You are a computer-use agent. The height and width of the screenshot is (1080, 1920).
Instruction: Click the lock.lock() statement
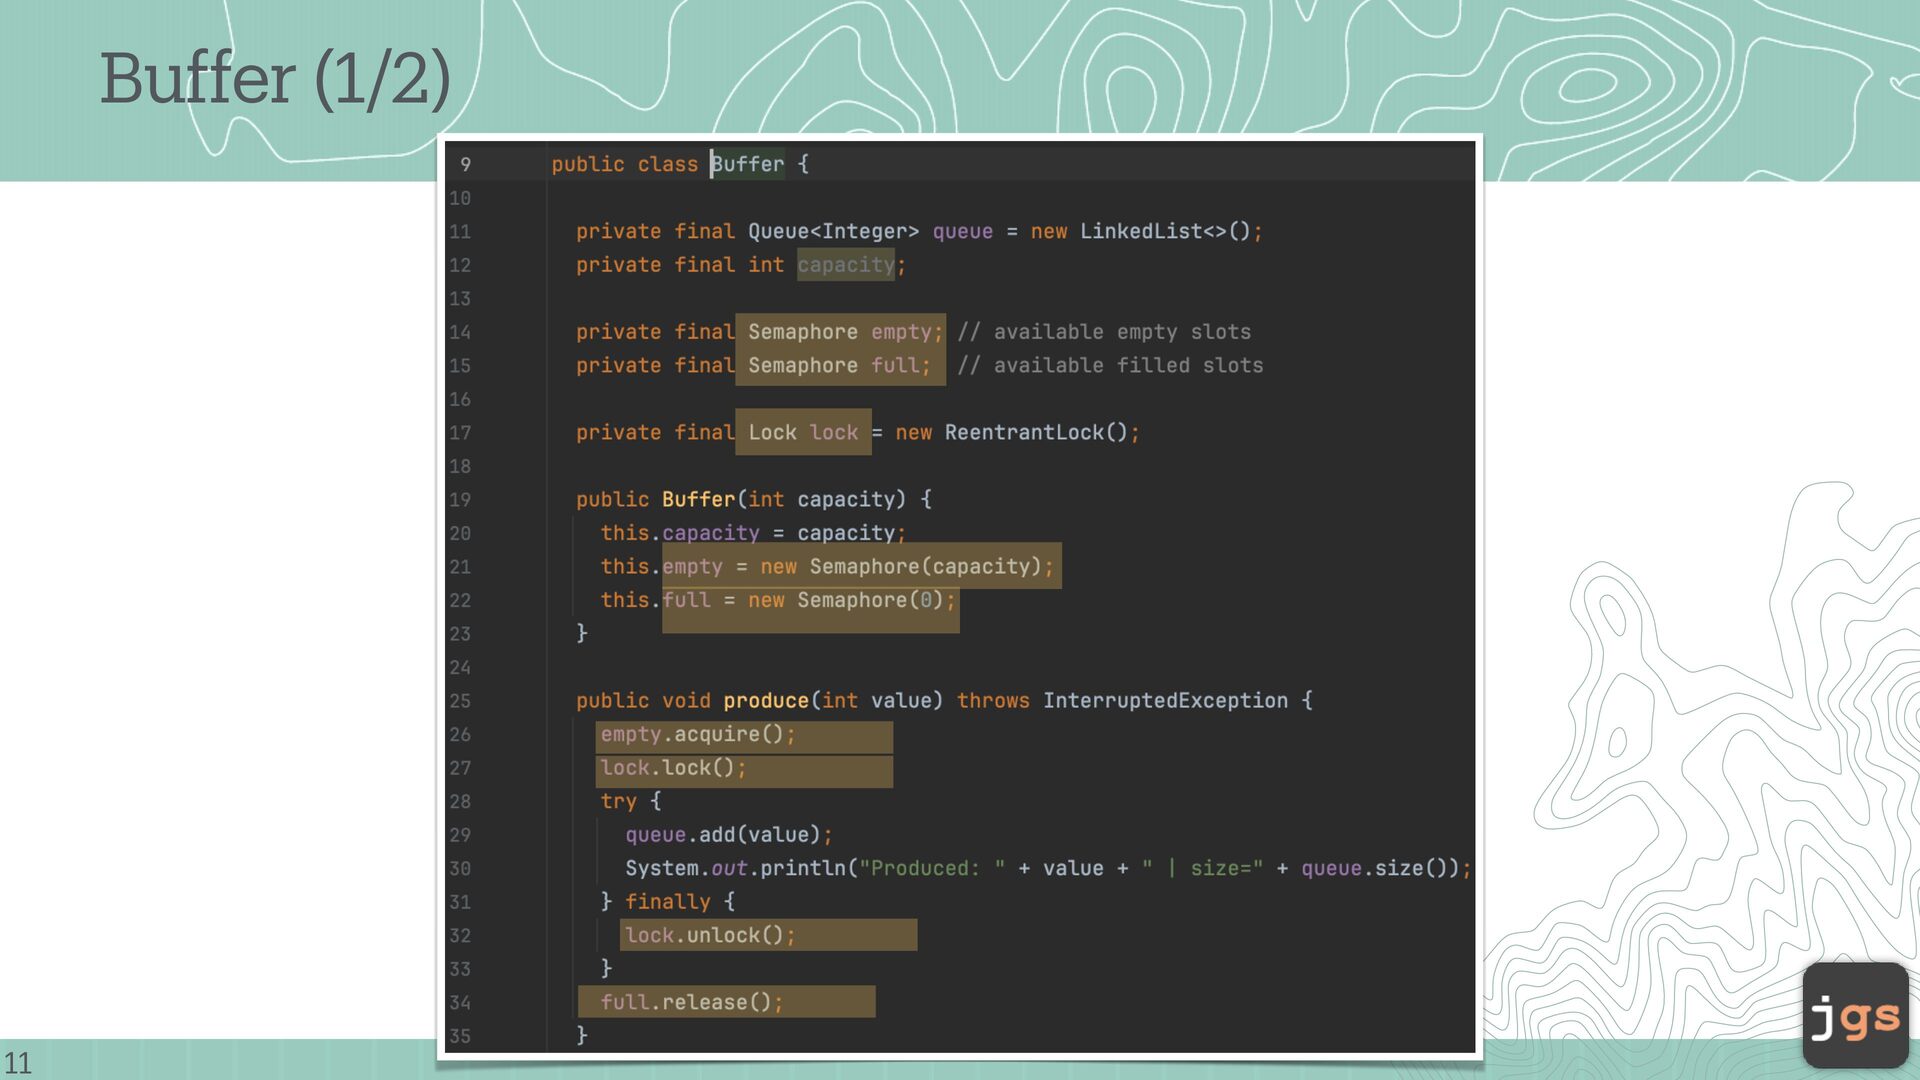point(672,768)
